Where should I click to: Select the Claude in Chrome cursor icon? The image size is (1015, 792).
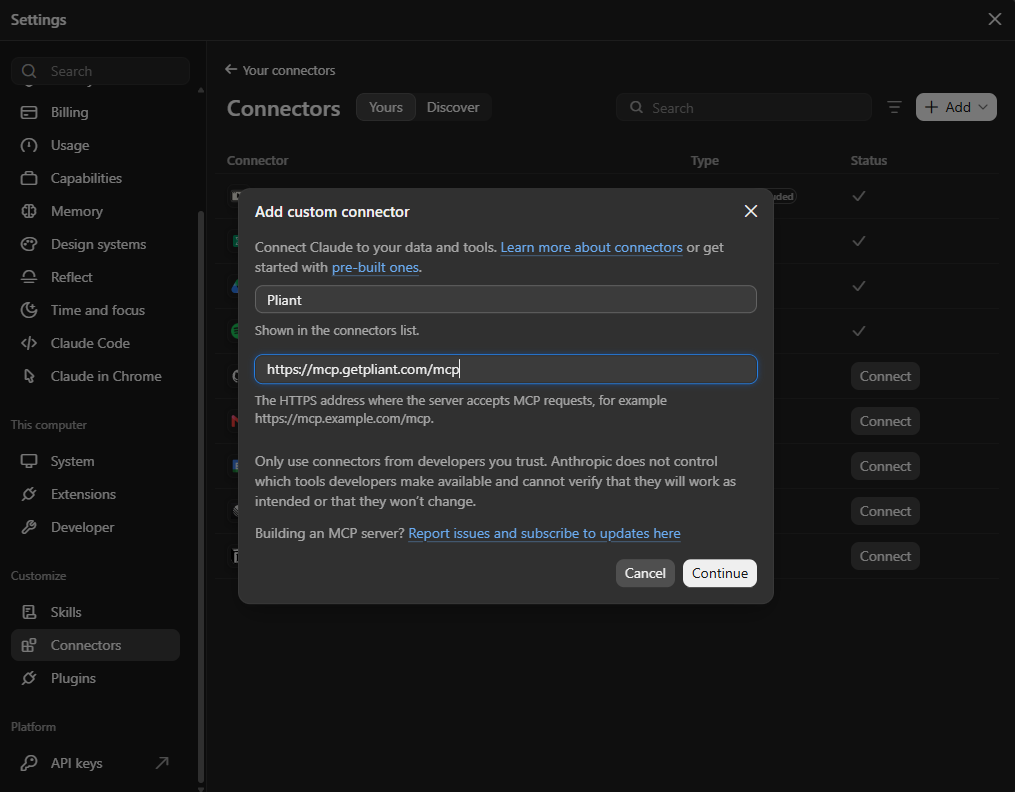pyautogui.click(x=29, y=377)
